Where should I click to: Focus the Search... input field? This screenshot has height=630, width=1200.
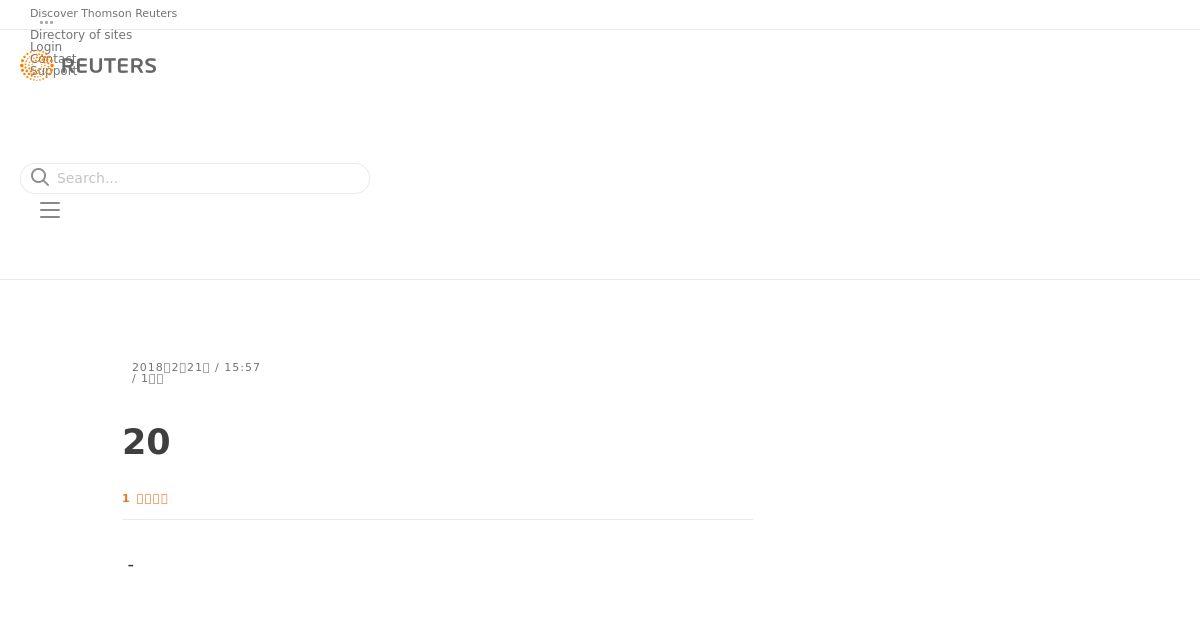[195, 178]
